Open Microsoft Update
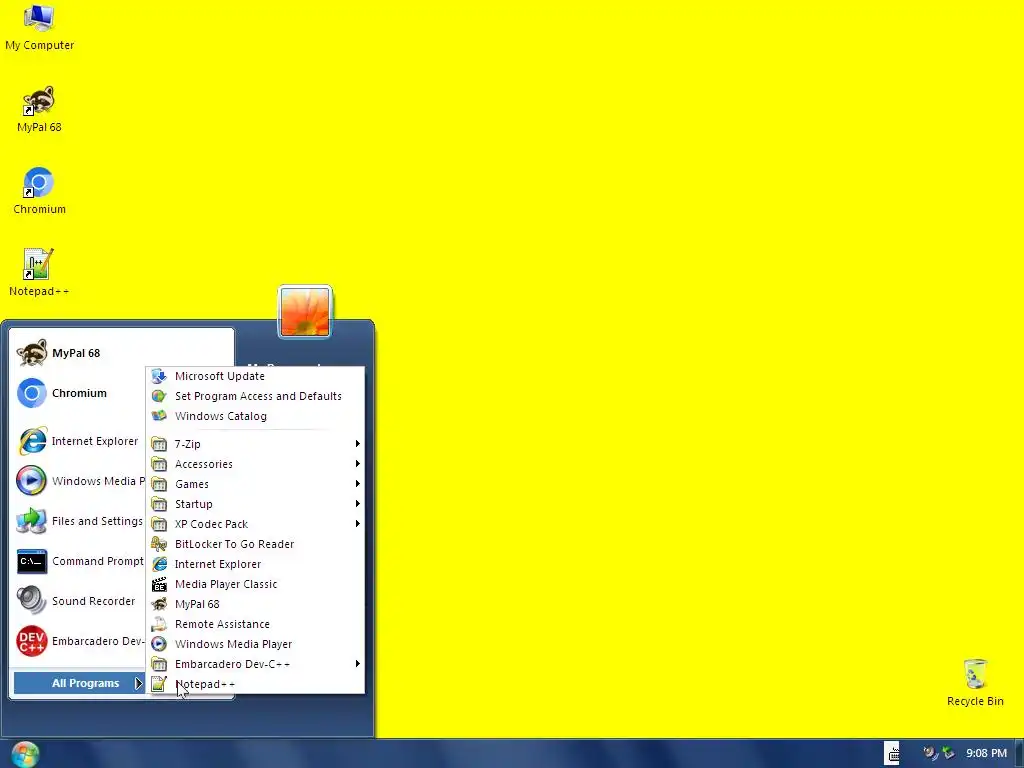 tap(256, 376)
